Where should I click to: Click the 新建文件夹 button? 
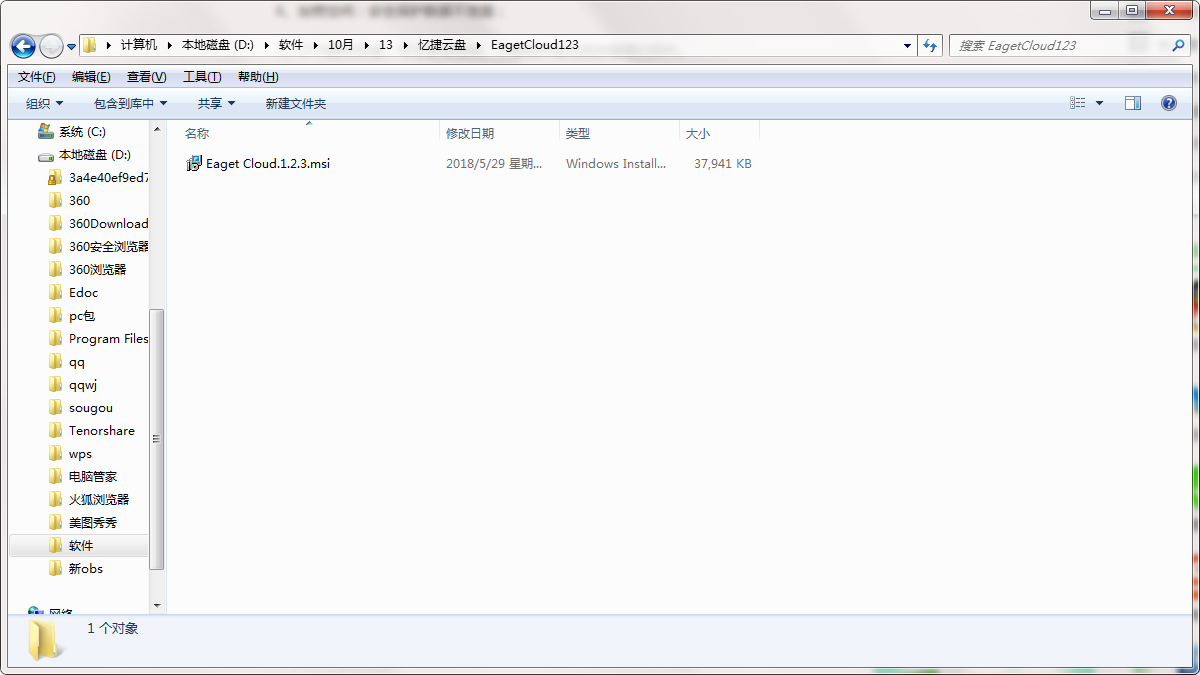click(296, 103)
